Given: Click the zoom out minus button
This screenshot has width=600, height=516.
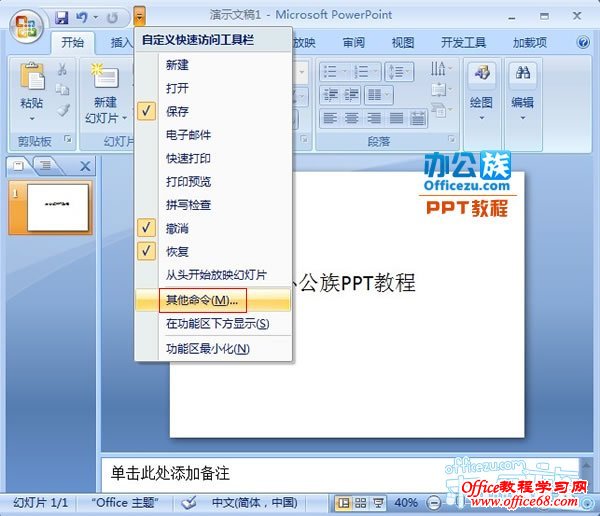Looking at the screenshot, I should [x=434, y=503].
